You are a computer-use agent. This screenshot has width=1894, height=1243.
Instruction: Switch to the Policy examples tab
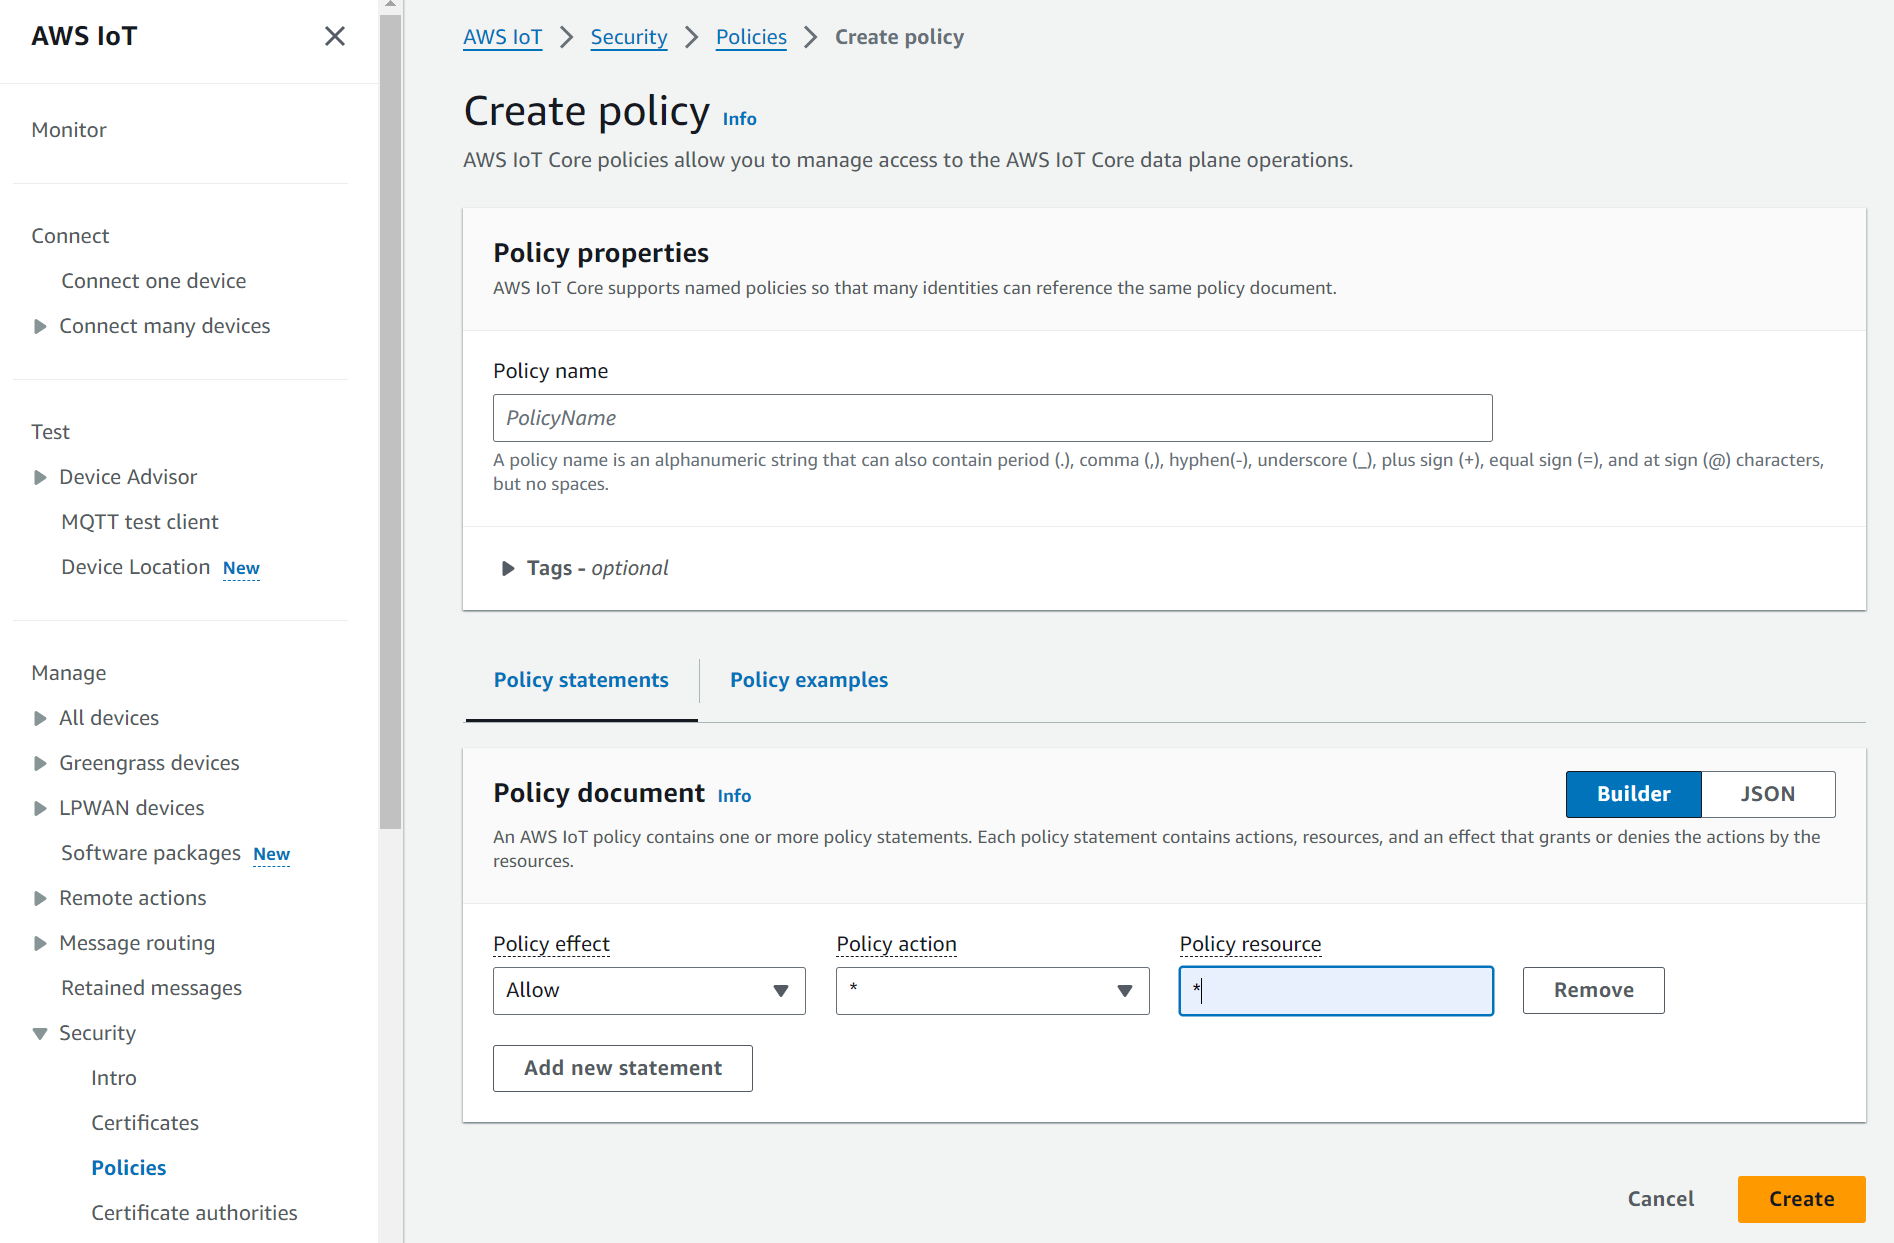click(x=808, y=680)
